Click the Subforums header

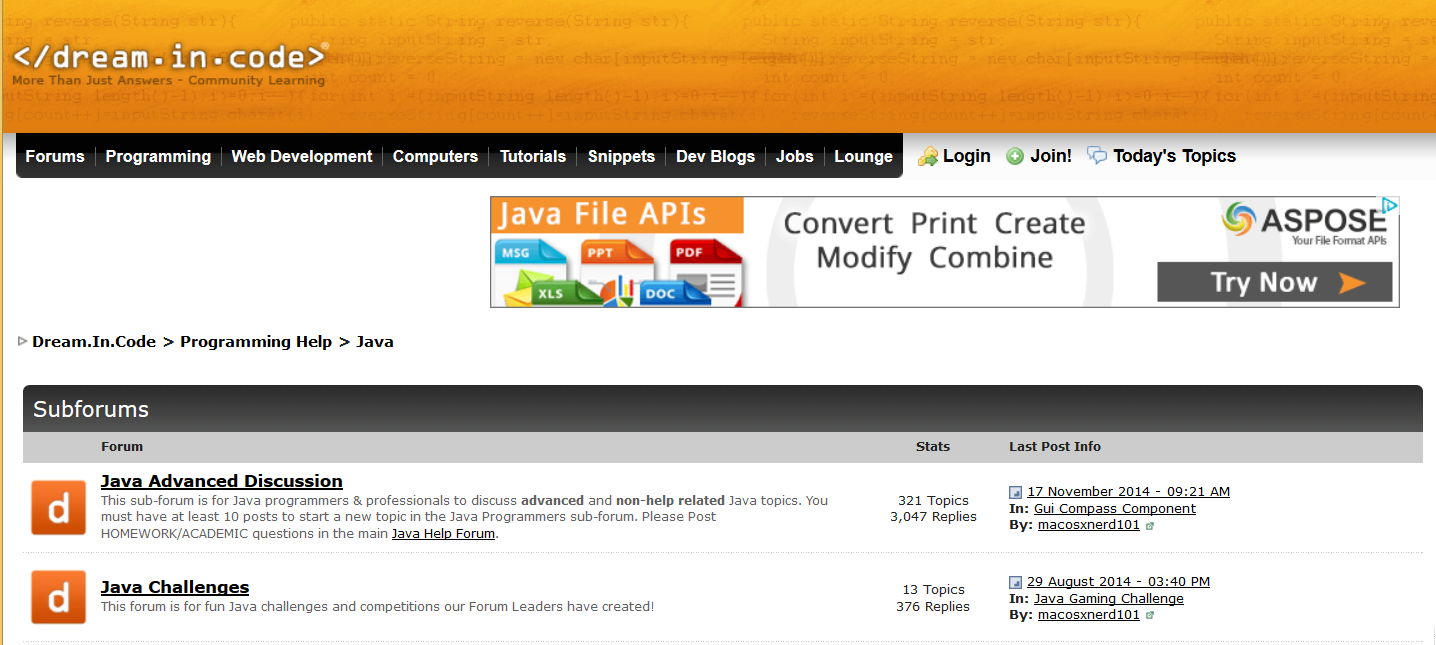pyautogui.click(x=91, y=409)
